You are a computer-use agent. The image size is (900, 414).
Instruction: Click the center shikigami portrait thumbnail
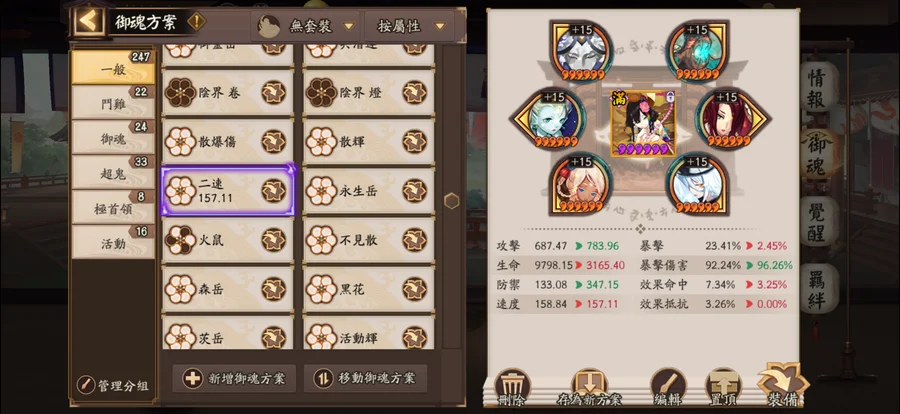point(642,123)
